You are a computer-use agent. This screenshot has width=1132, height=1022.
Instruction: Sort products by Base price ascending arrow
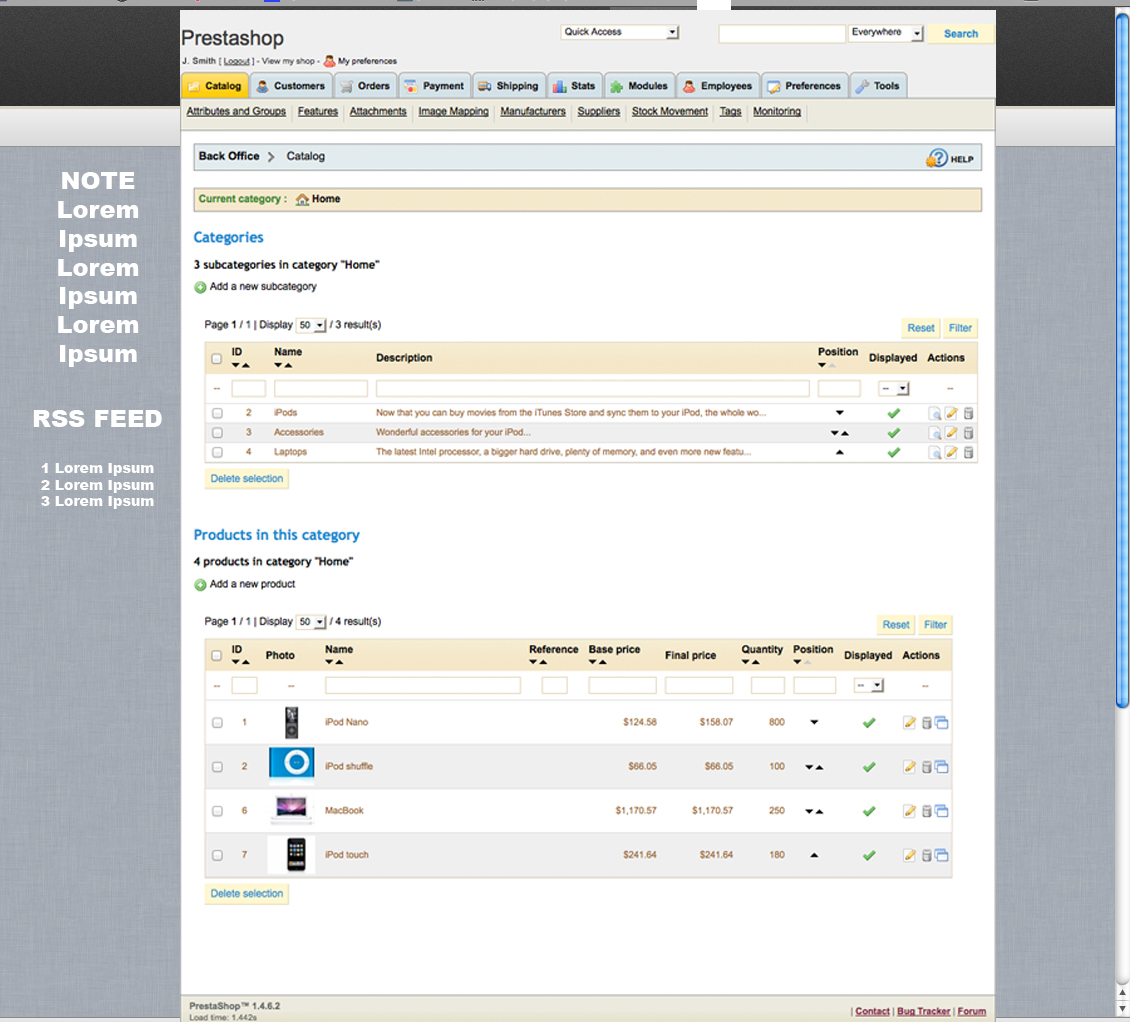point(603,663)
